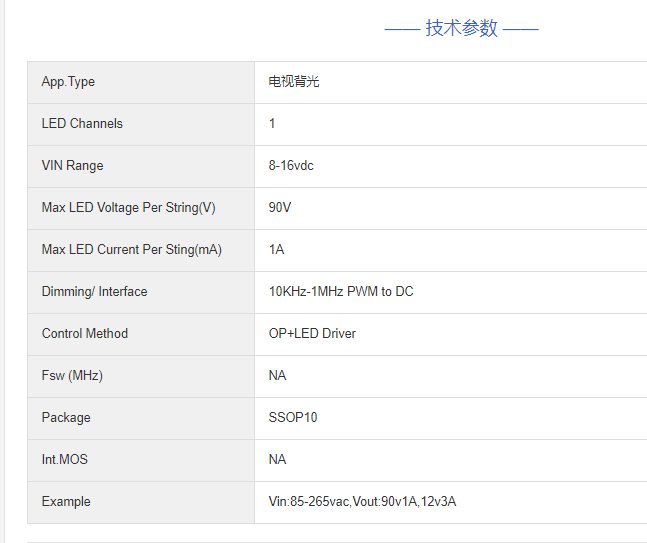Select the 1A current value

click(276, 250)
